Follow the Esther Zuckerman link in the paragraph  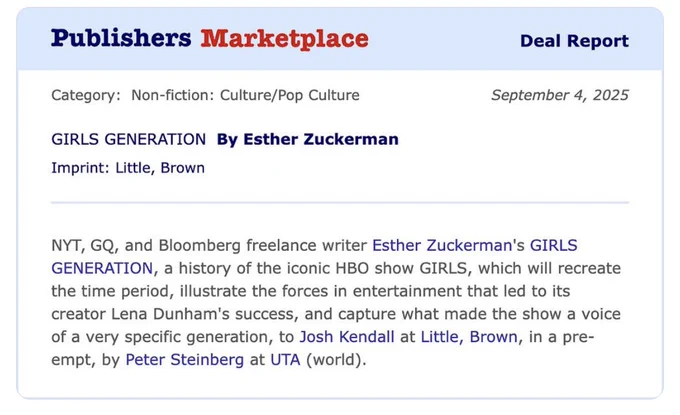point(442,245)
